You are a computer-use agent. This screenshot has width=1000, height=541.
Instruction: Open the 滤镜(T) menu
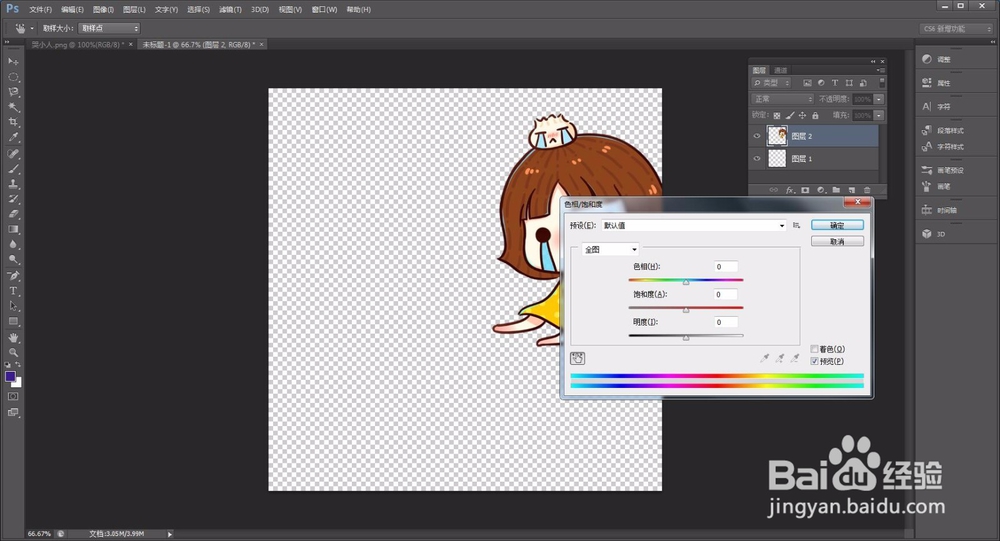pyautogui.click(x=230, y=10)
